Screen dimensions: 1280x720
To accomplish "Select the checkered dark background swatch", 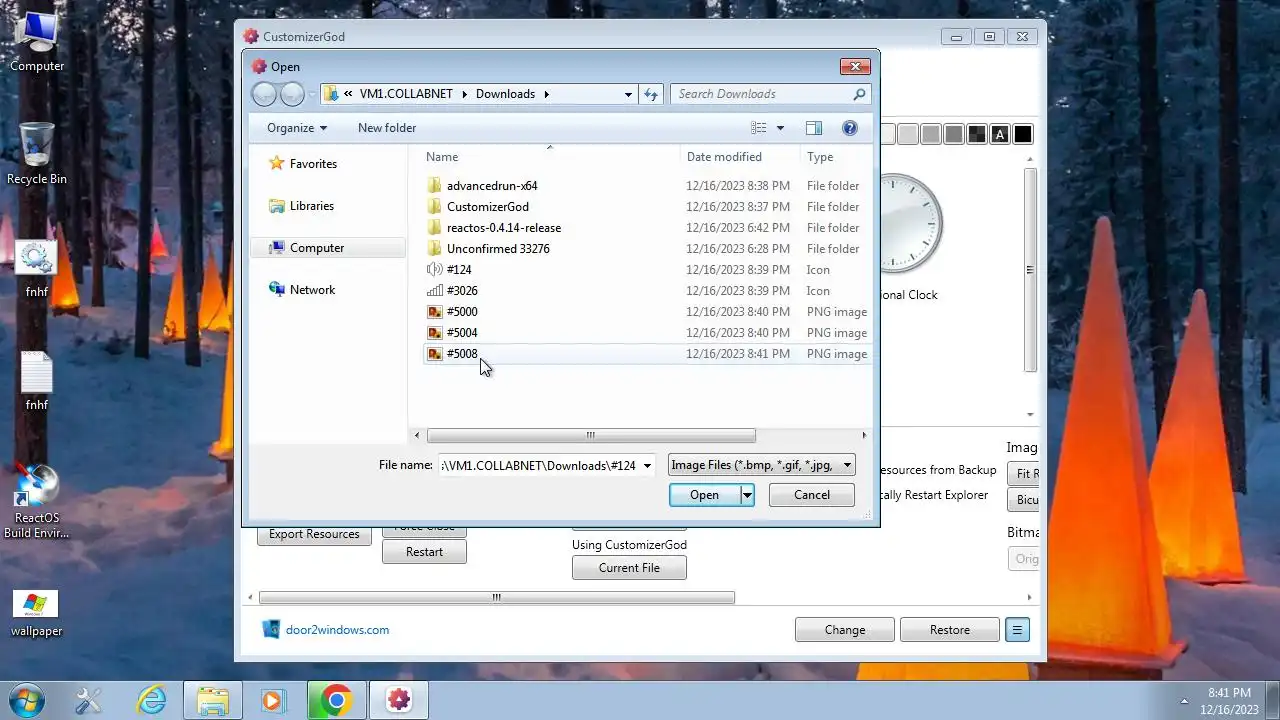I will 976,134.
